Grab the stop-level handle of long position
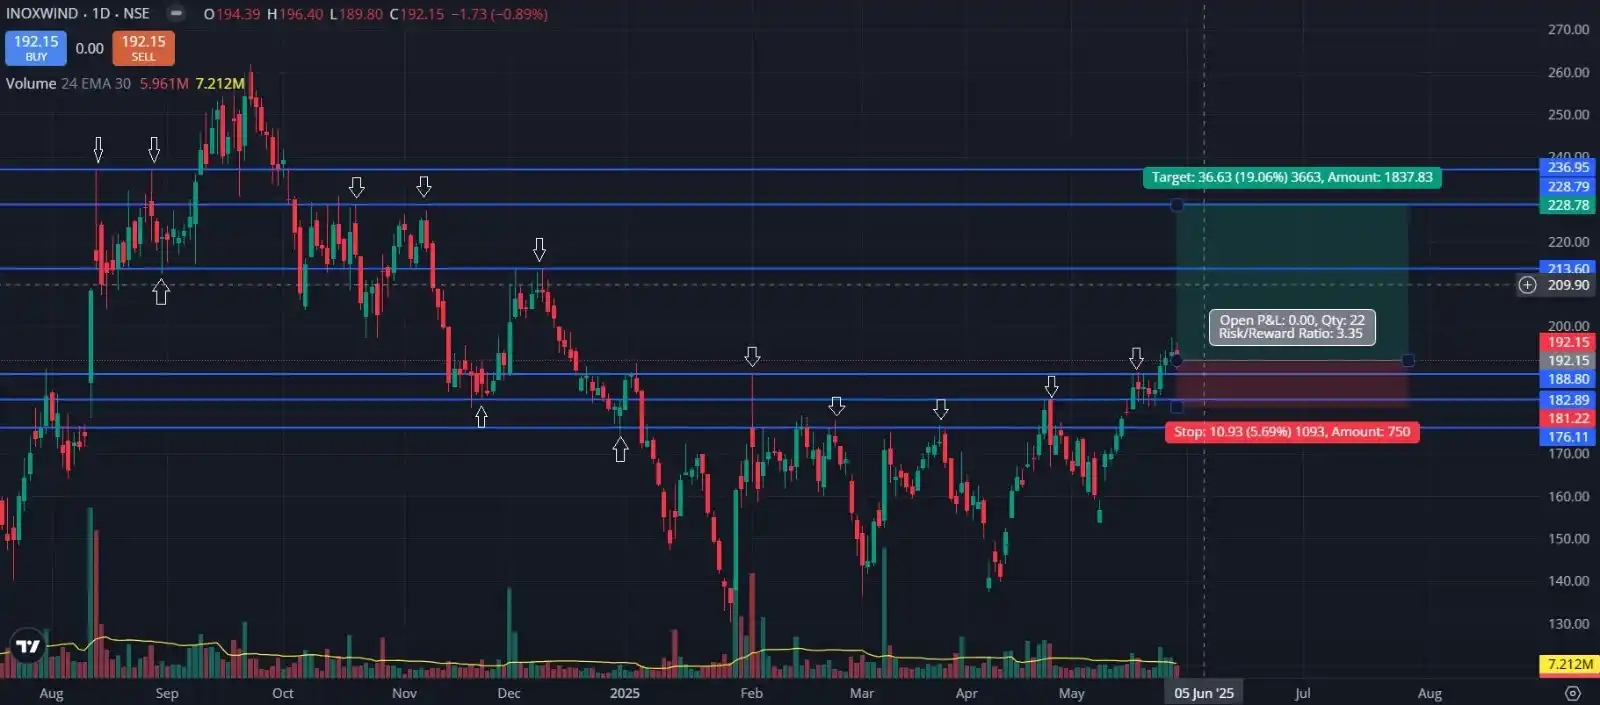This screenshot has width=1600, height=705. point(1177,407)
